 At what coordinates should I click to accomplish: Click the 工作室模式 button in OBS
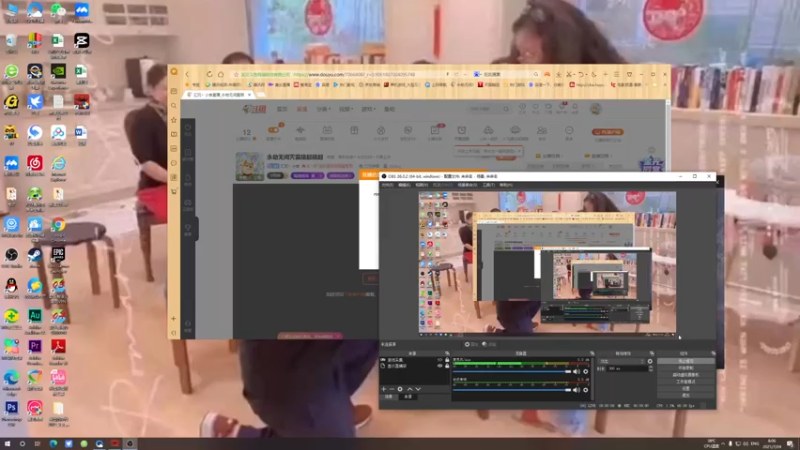686,381
